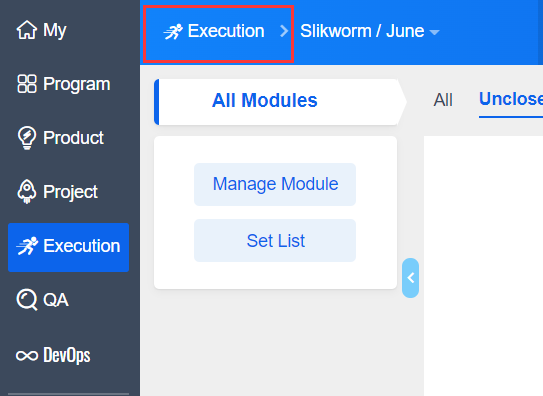Switch to the Unclosed tab
The width and height of the screenshot is (543, 396).
click(511, 99)
